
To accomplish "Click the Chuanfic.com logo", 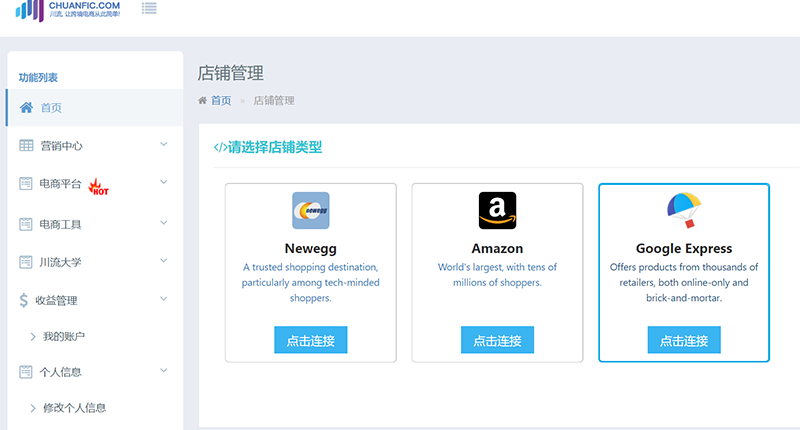I will click(x=68, y=10).
